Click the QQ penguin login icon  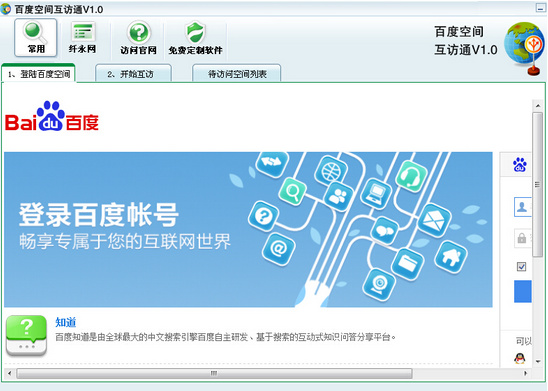point(520,358)
